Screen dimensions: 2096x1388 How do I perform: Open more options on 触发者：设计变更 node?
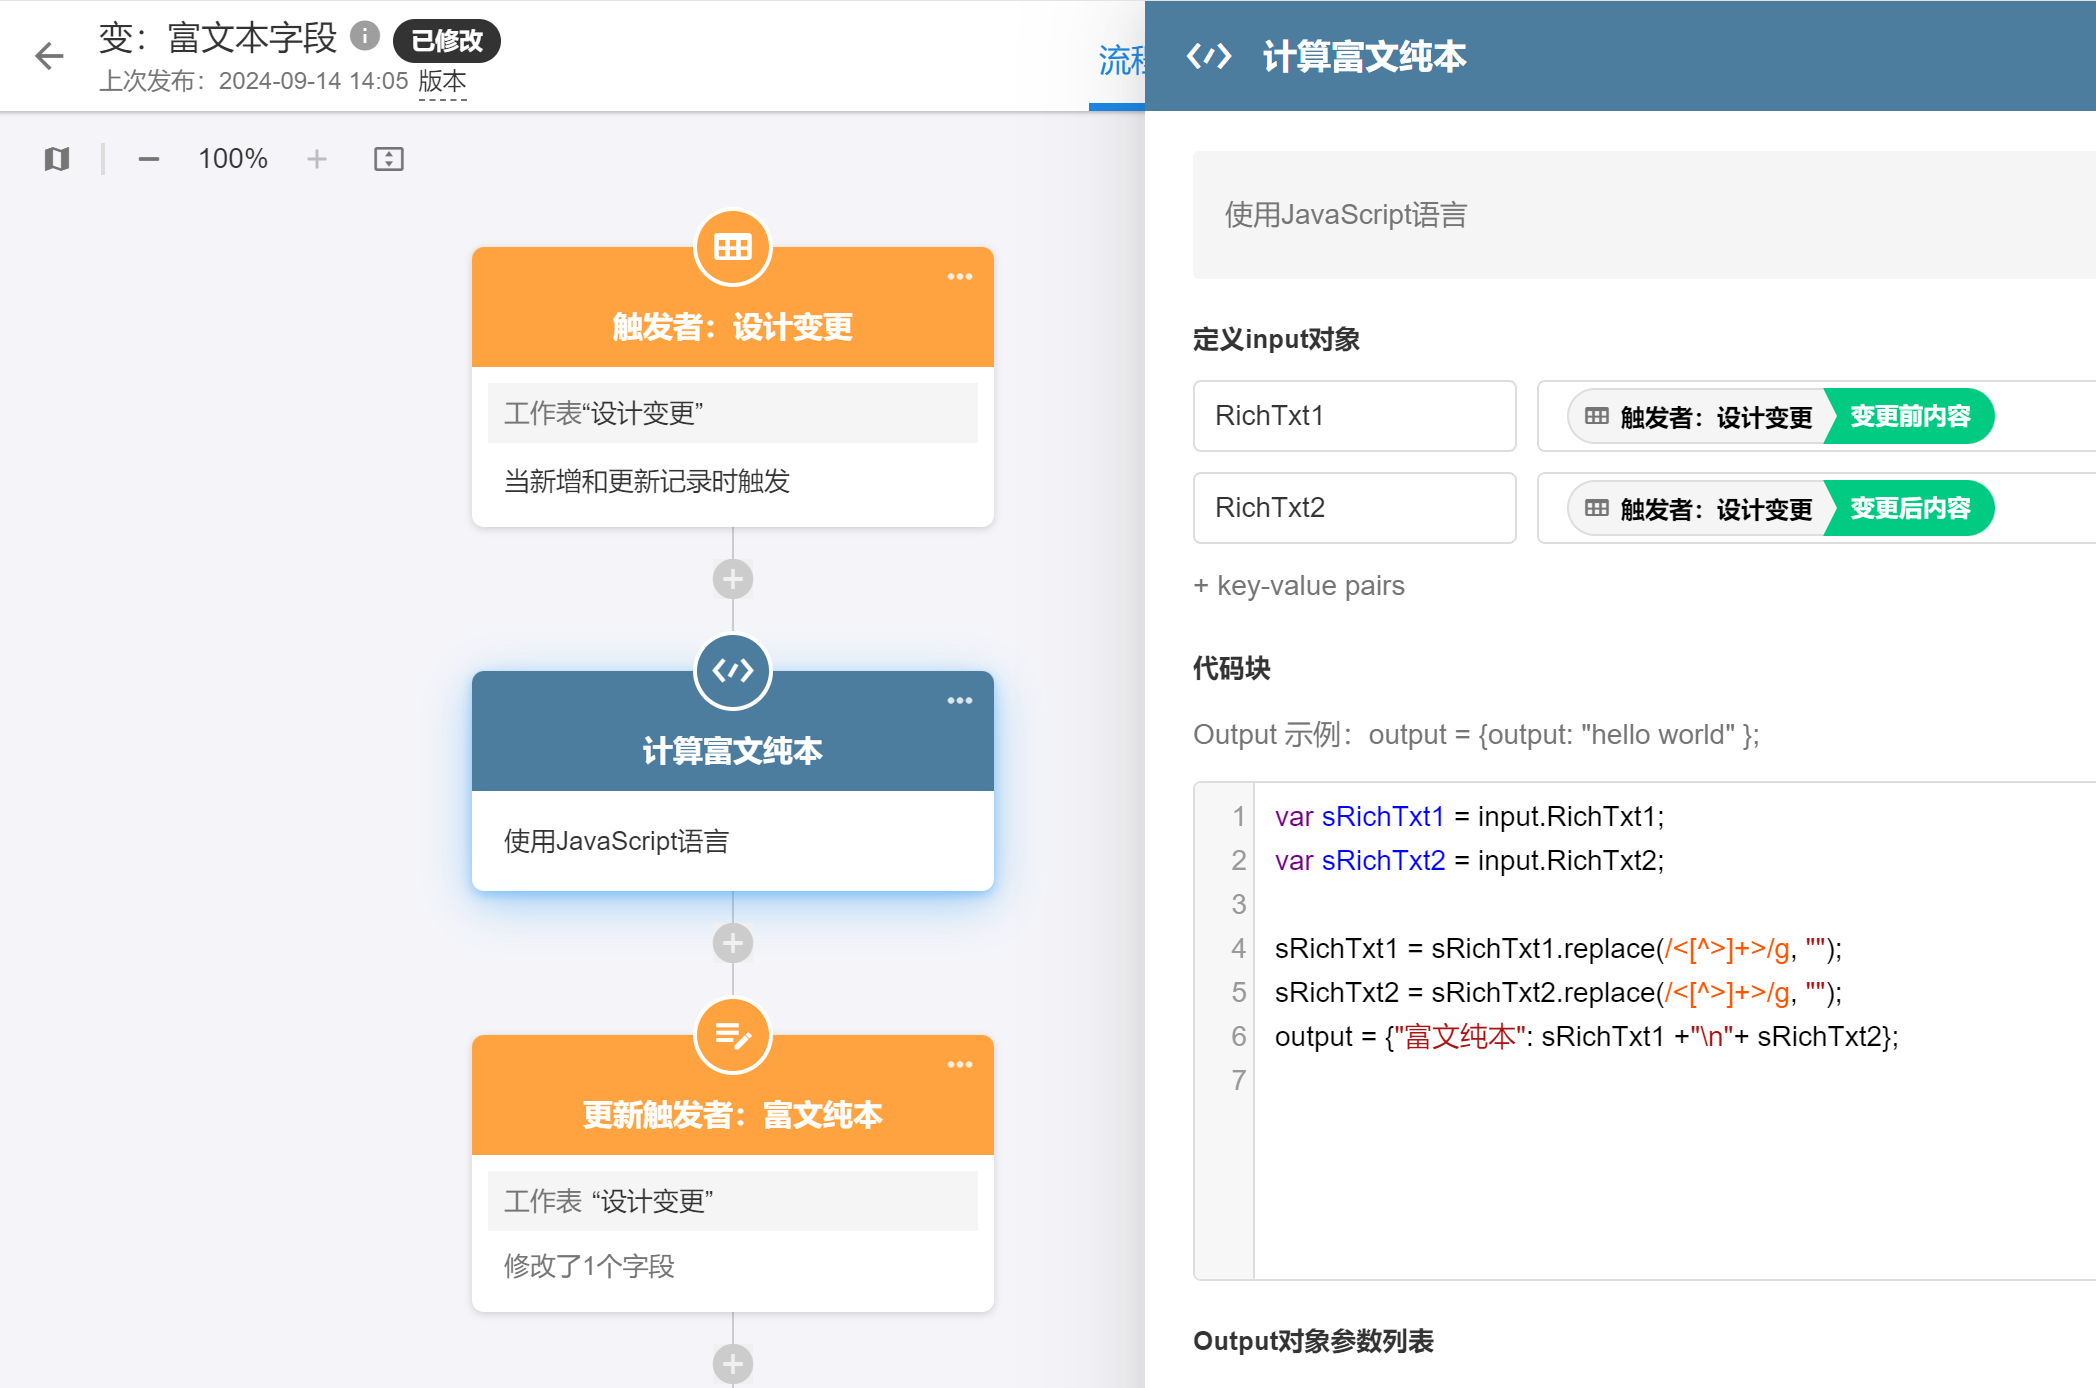(959, 277)
